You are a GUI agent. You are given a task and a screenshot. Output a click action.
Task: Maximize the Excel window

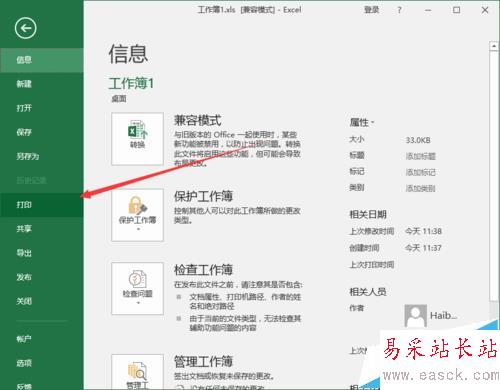point(456,10)
